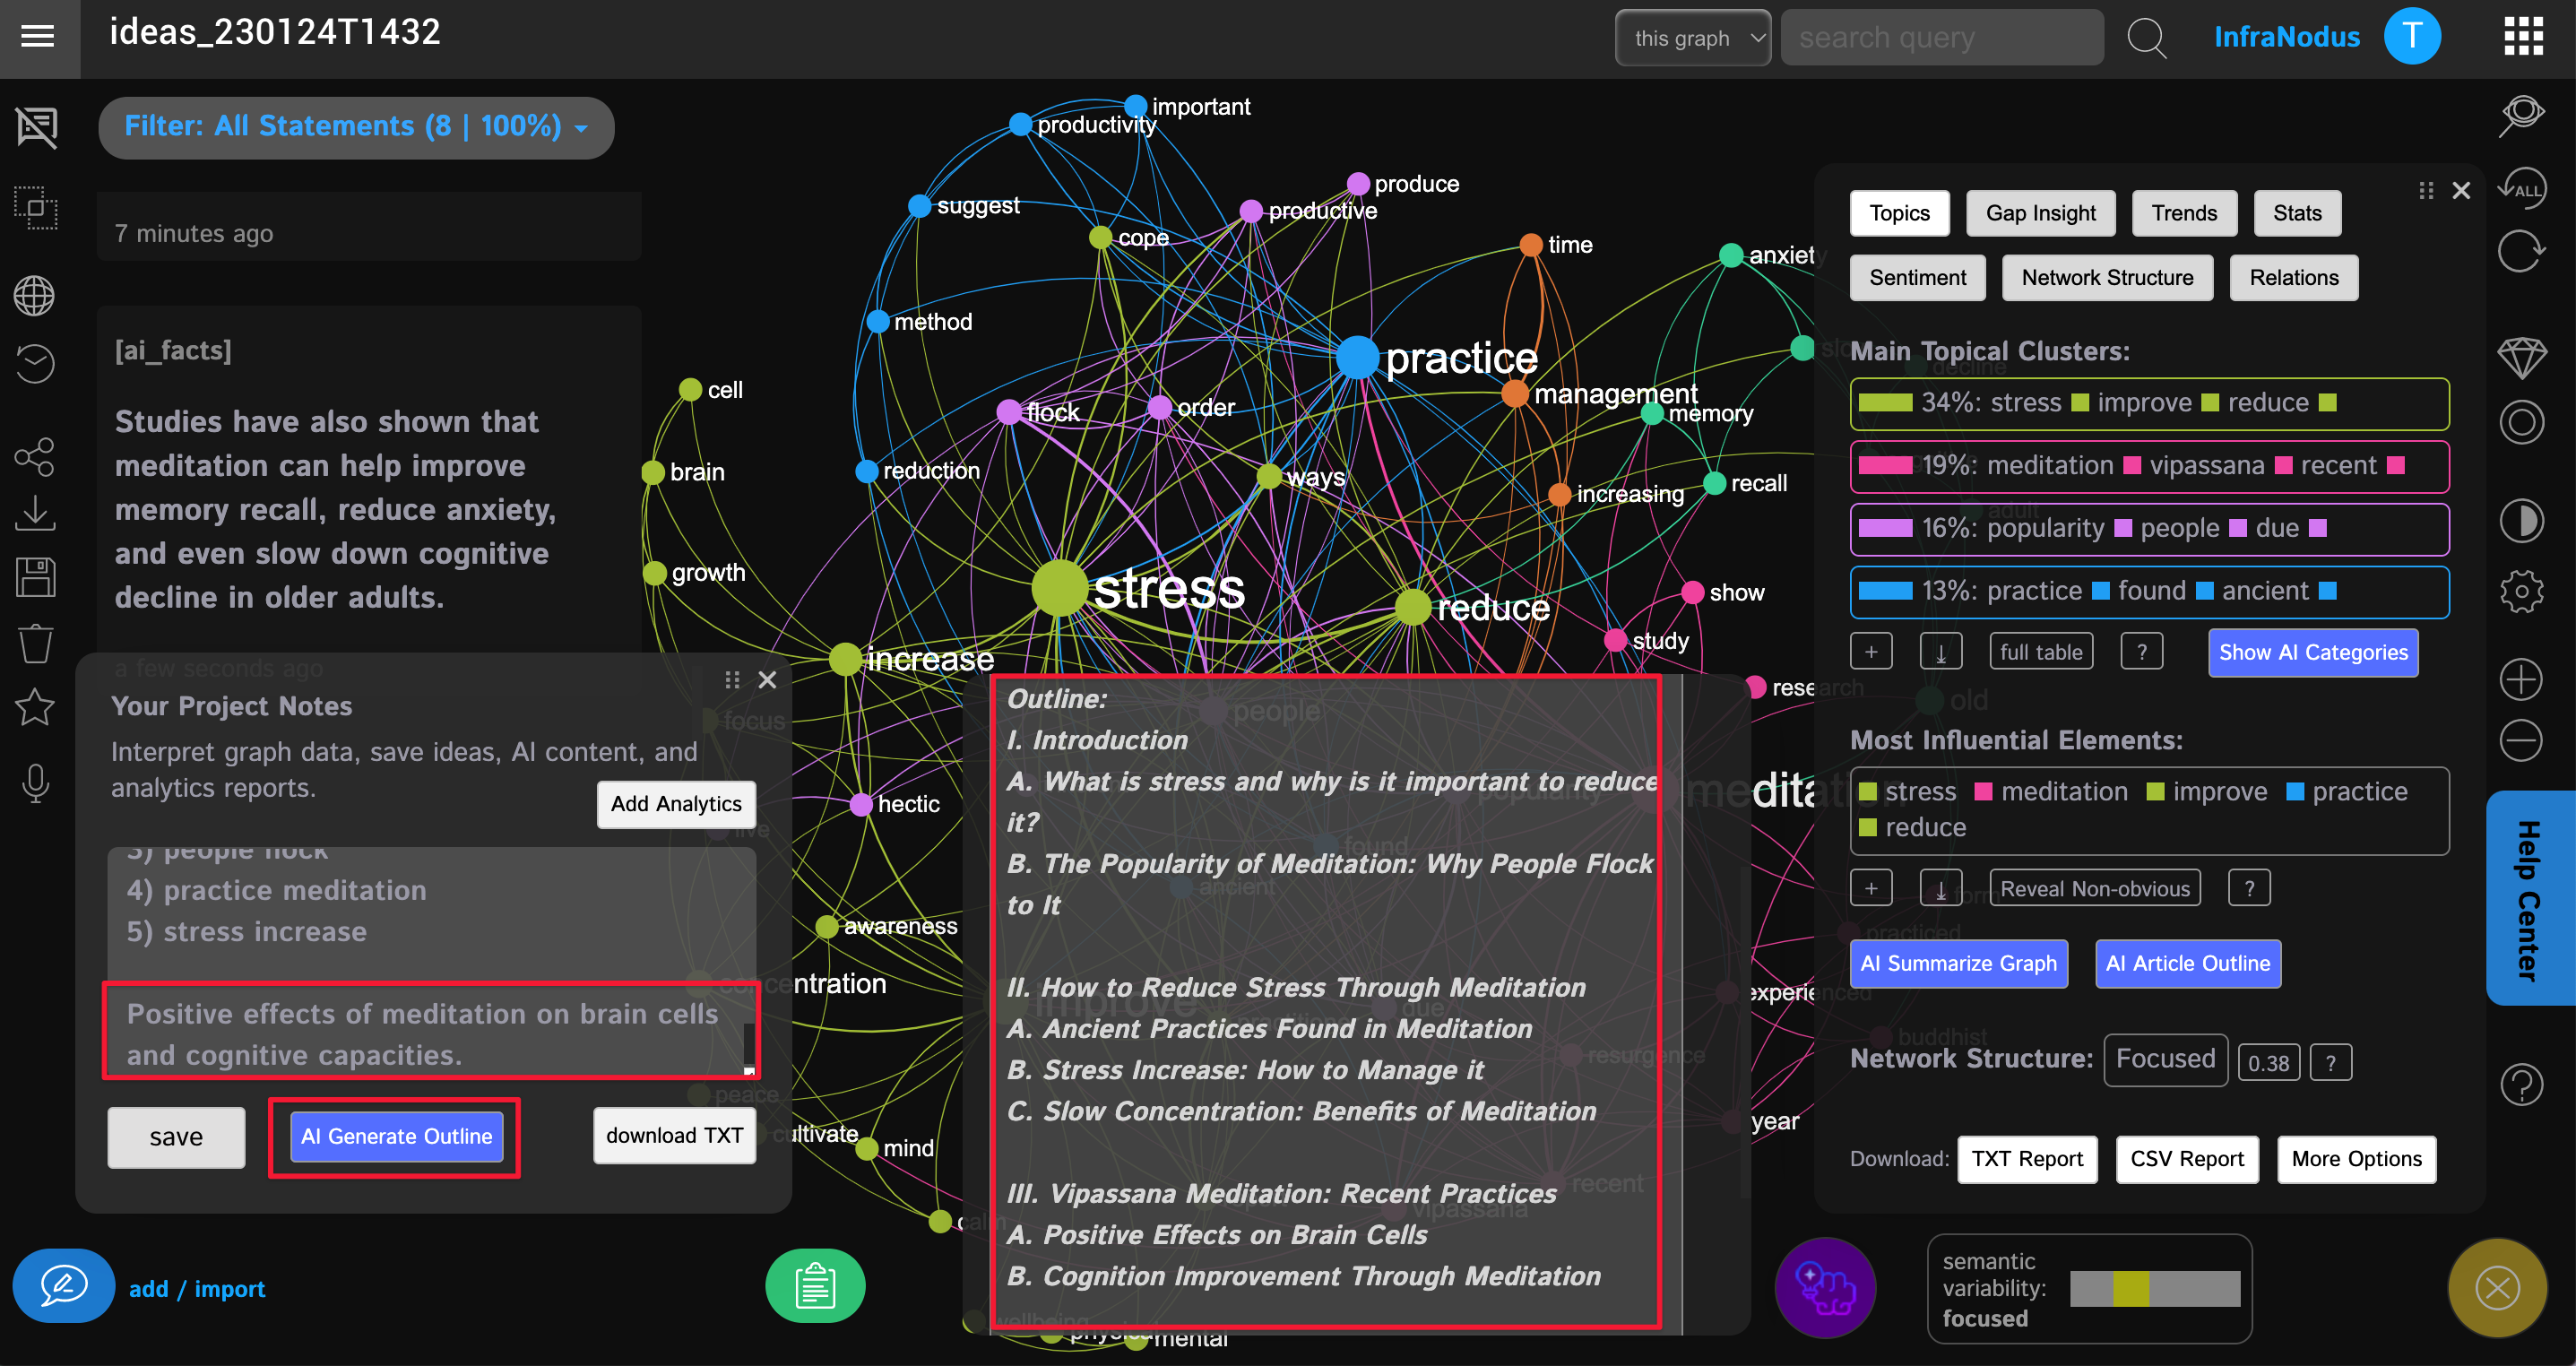The height and width of the screenshot is (1366, 2576).
Task: Select the 34% stress improve reduce cluster
Action: 2149,403
